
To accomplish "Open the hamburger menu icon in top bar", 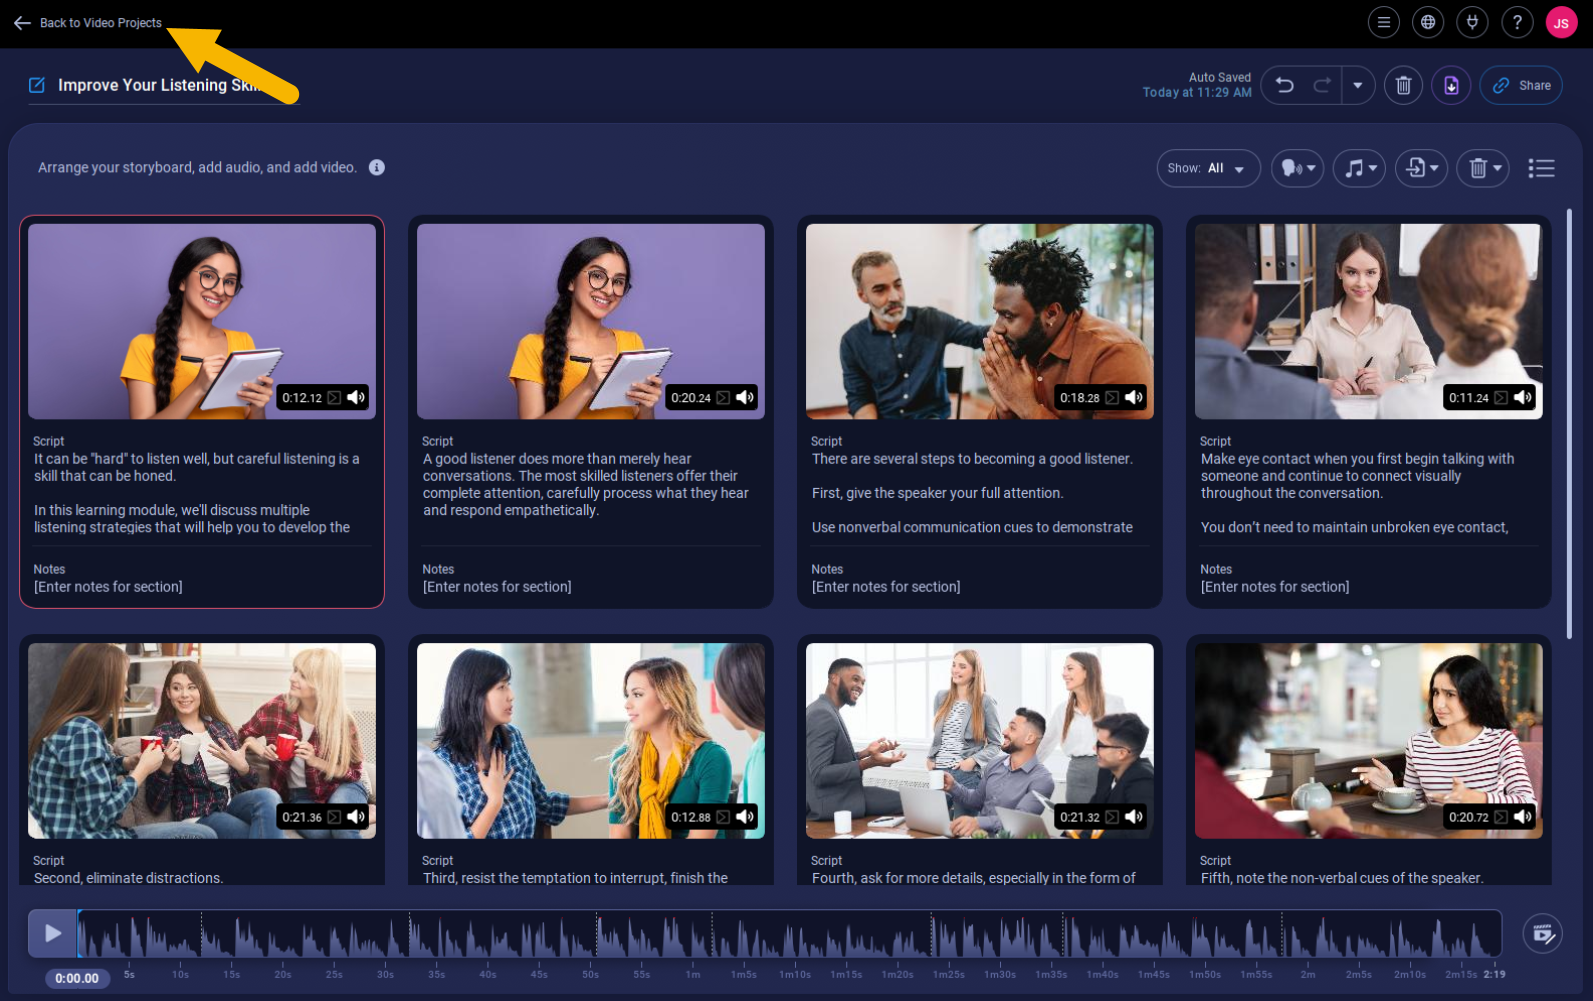I will (1383, 22).
